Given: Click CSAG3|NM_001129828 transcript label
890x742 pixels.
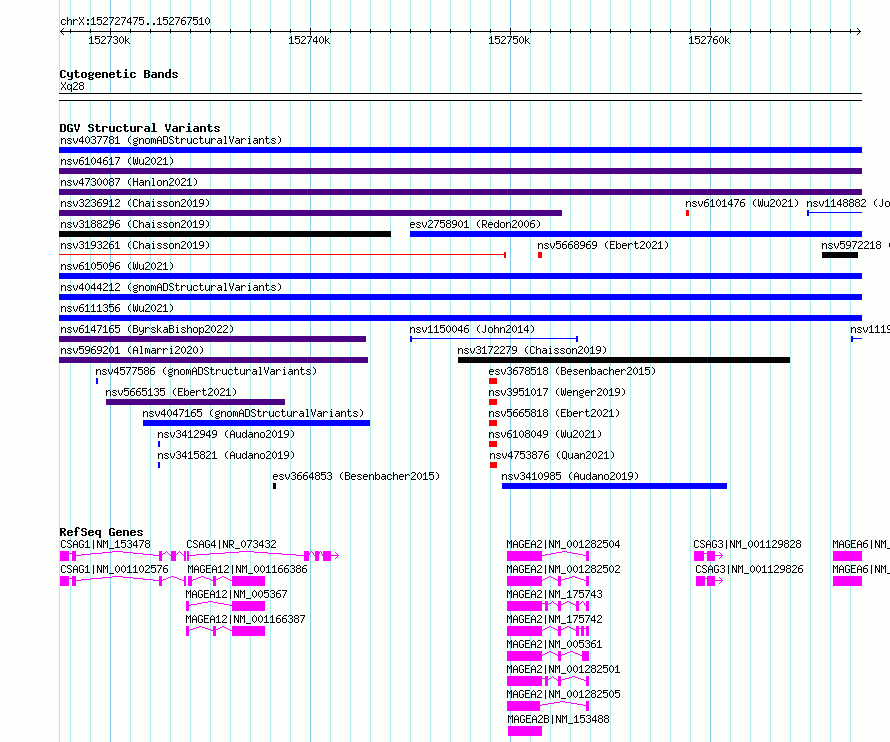Looking at the screenshot, I should point(748,544).
